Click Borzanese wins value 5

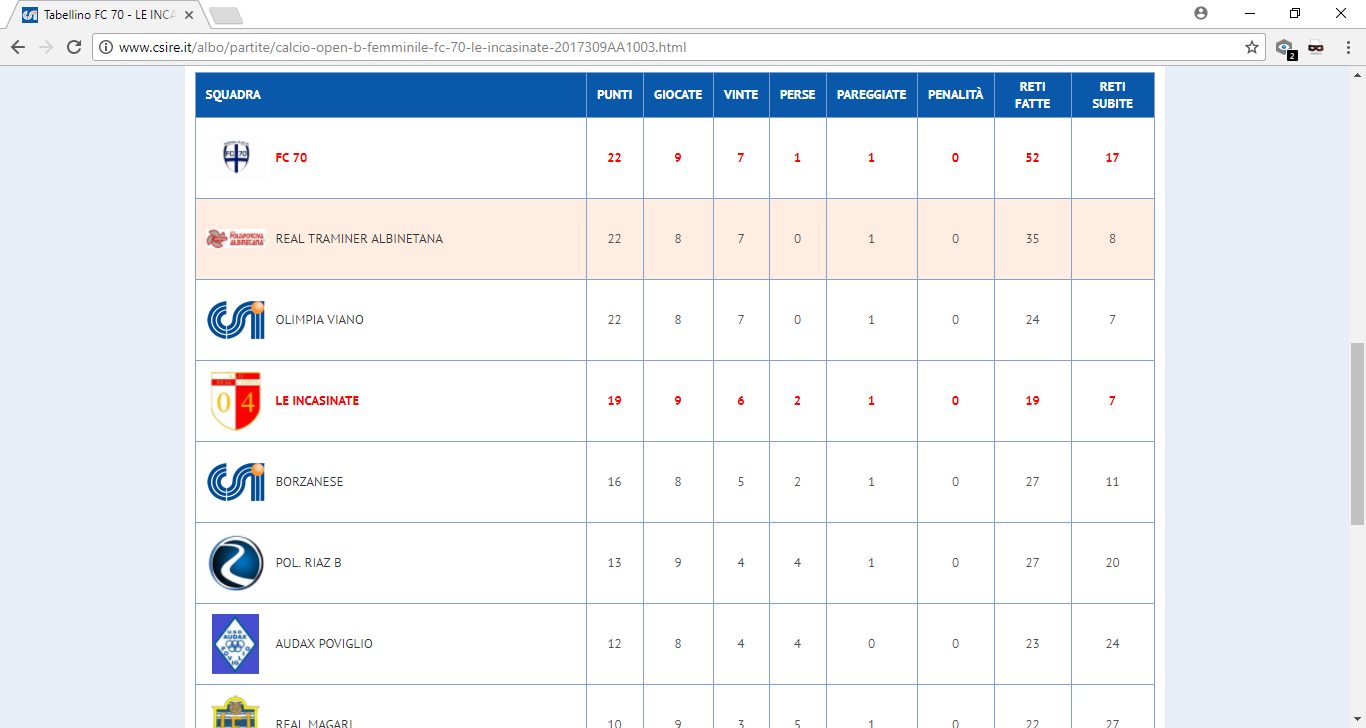741,482
